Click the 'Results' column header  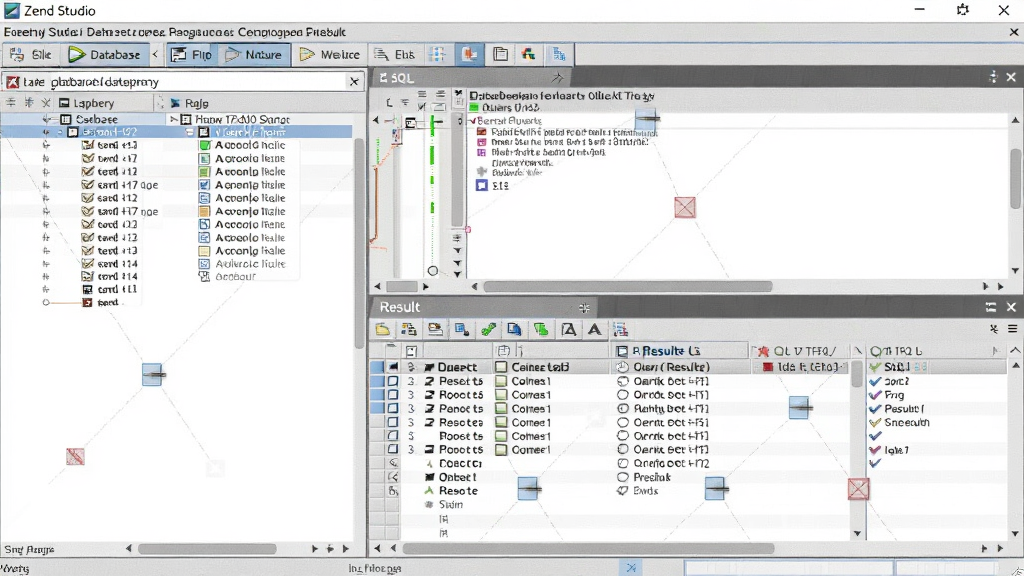click(679, 351)
